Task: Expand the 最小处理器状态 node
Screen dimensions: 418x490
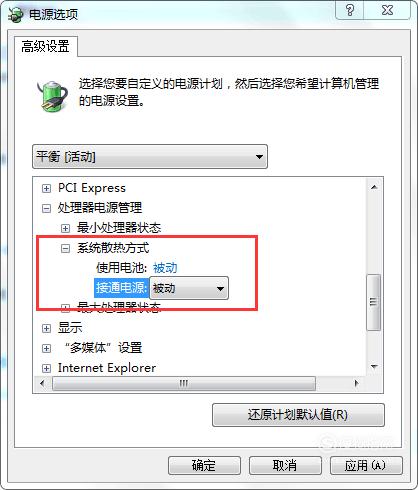Action: click(65, 228)
